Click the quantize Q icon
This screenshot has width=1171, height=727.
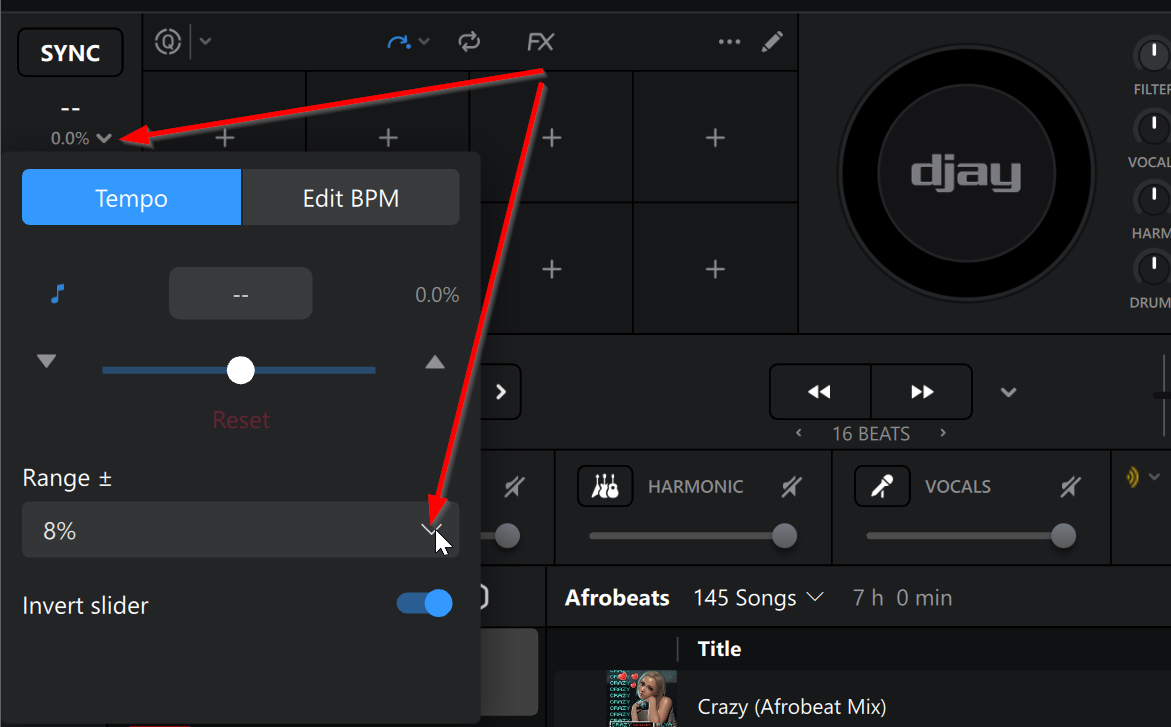pyautogui.click(x=168, y=42)
